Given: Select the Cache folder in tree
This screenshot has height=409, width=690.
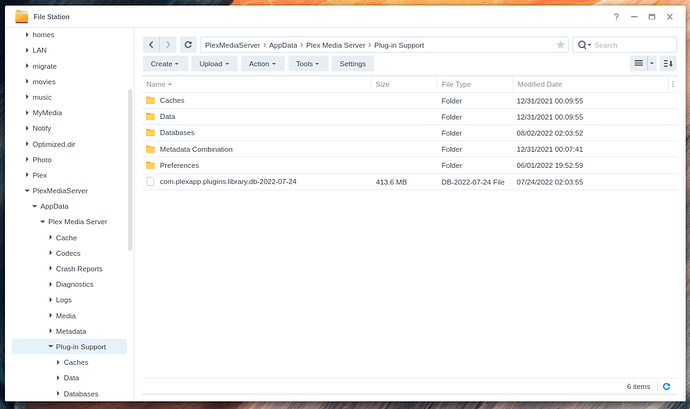Looking at the screenshot, I should click(66, 238).
